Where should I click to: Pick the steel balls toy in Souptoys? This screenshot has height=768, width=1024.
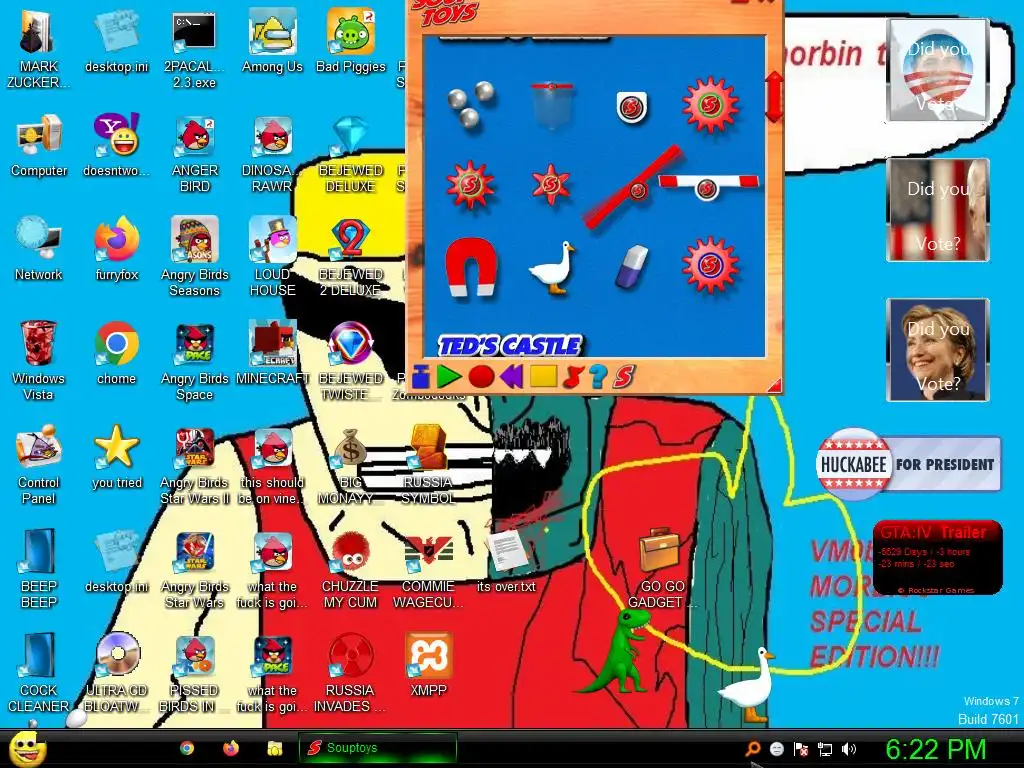(x=471, y=103)
